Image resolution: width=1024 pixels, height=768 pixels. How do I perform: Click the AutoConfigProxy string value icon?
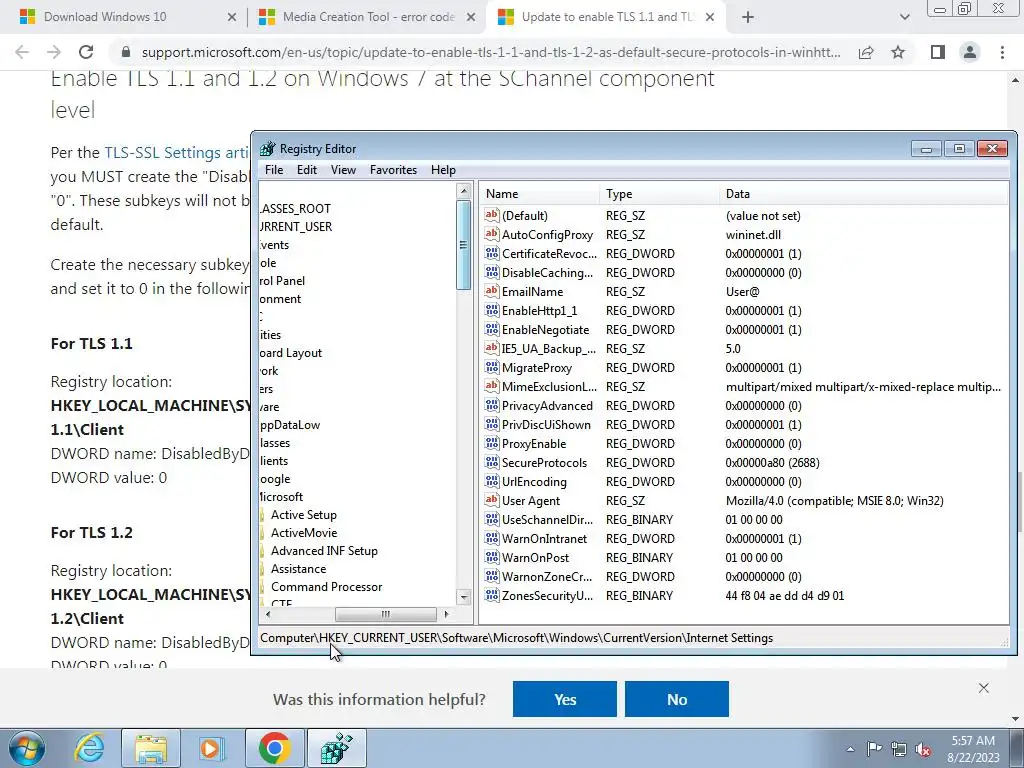click(x=492, y=234)
